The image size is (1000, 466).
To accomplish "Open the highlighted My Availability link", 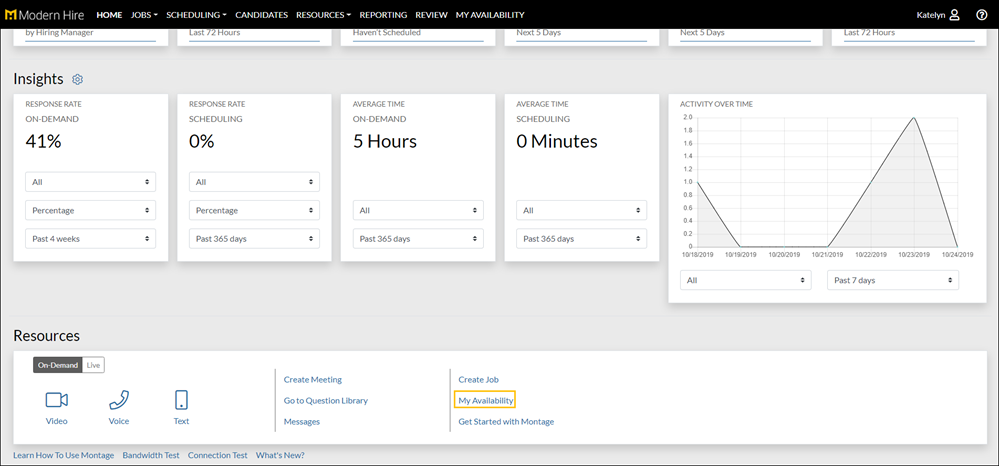I will (485, 401).
